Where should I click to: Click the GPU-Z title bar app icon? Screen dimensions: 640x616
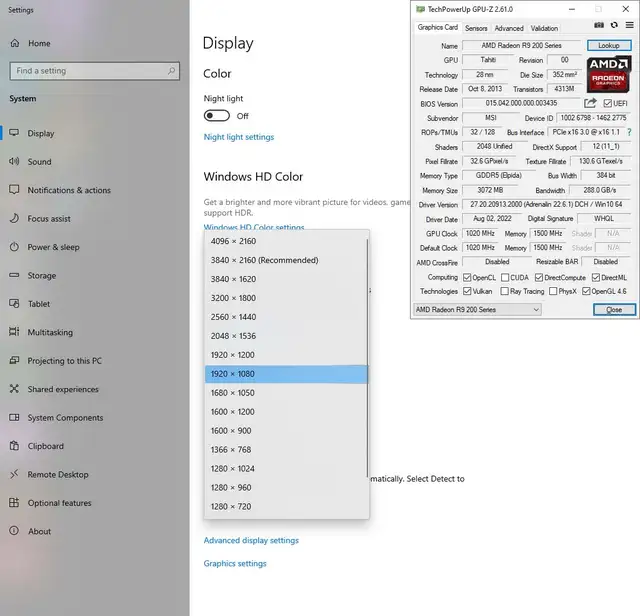click(420, 9)
